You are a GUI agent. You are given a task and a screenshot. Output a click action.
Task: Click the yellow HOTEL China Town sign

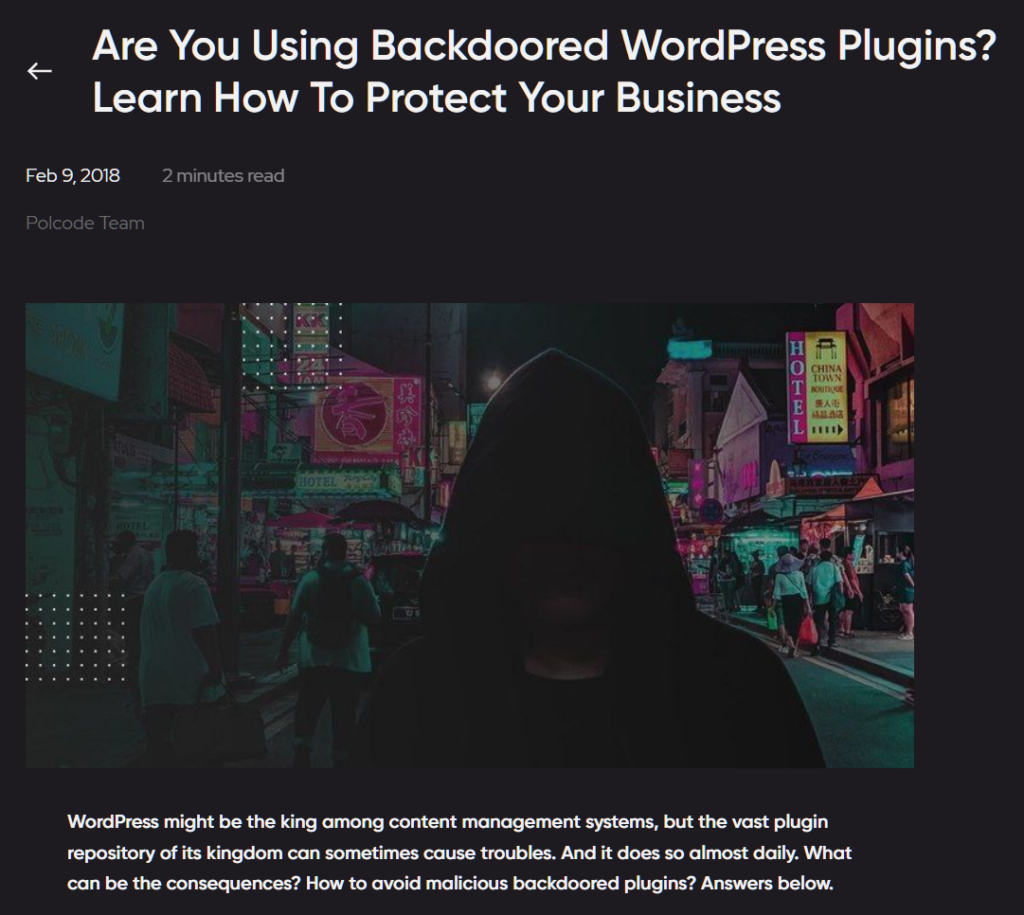pos(817,388)
